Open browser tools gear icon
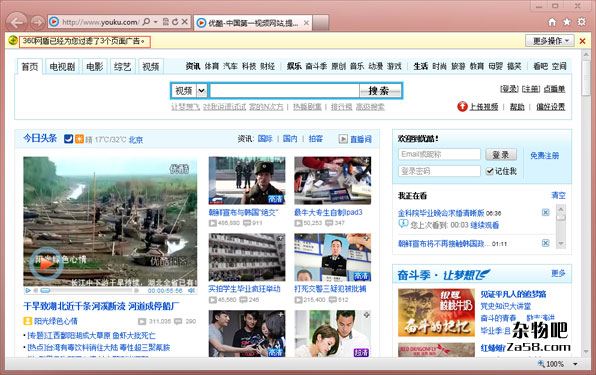 (581, 22)
